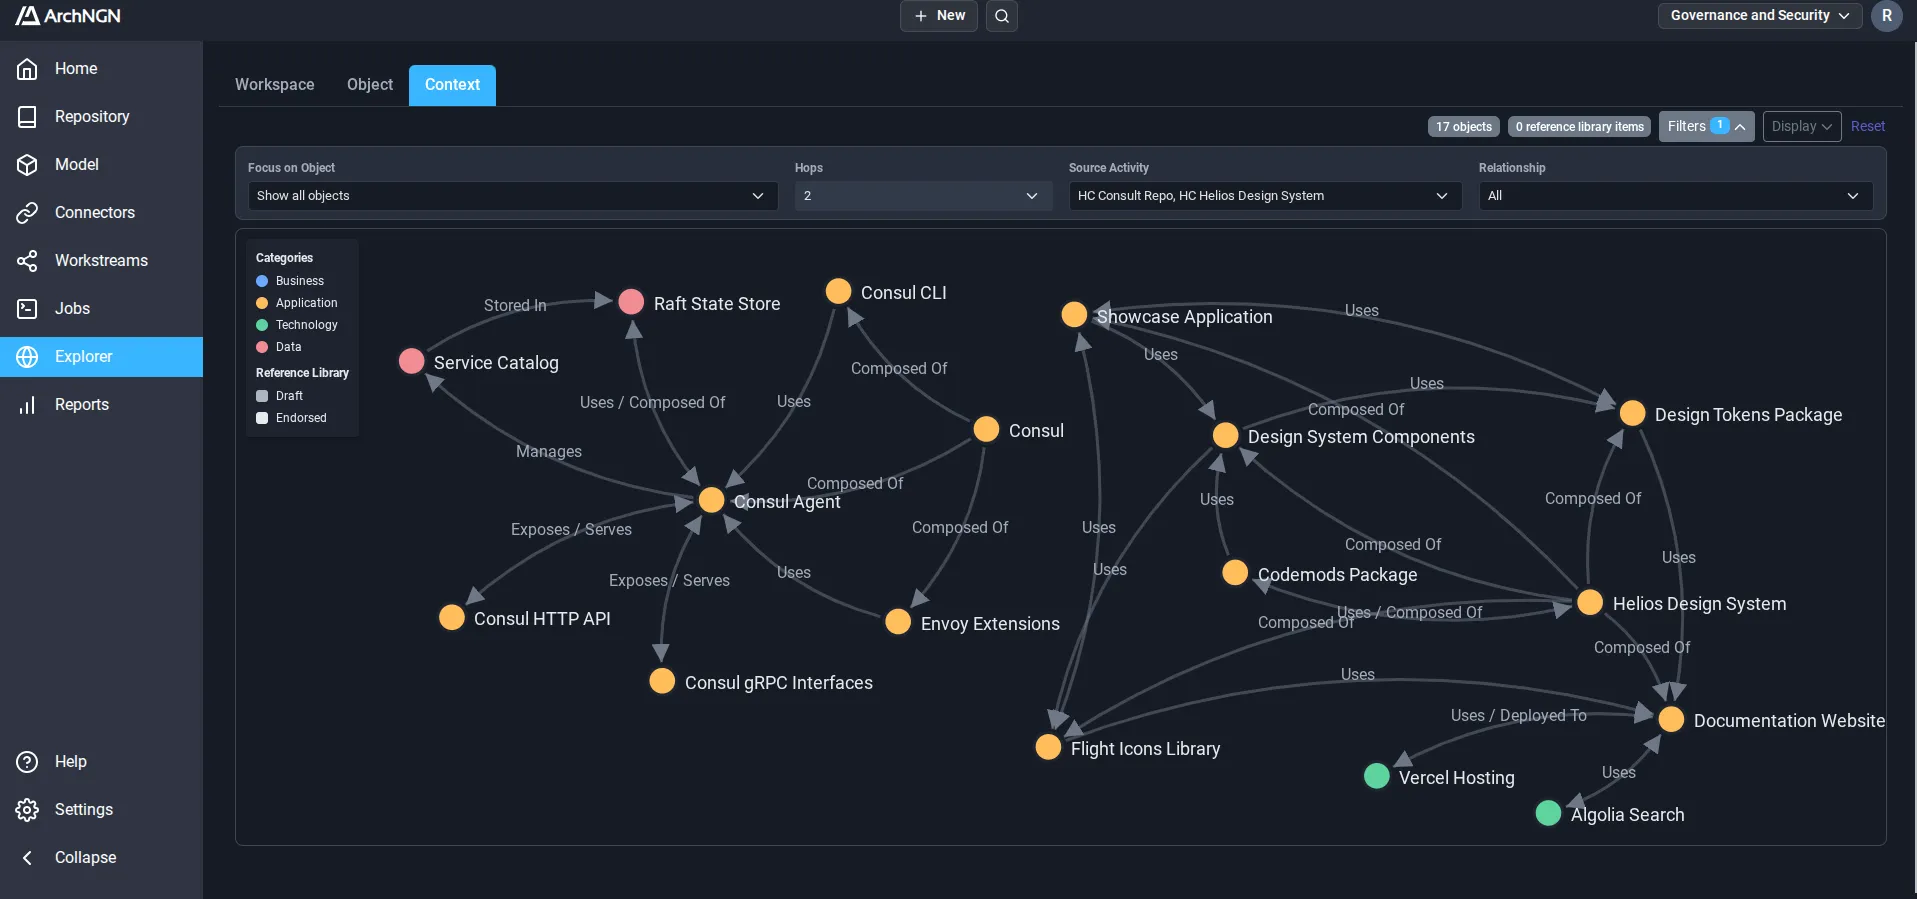Screen dimensions: 1917x899
Task: Toggle the Application category in legend
Action: tap(297, 303)
